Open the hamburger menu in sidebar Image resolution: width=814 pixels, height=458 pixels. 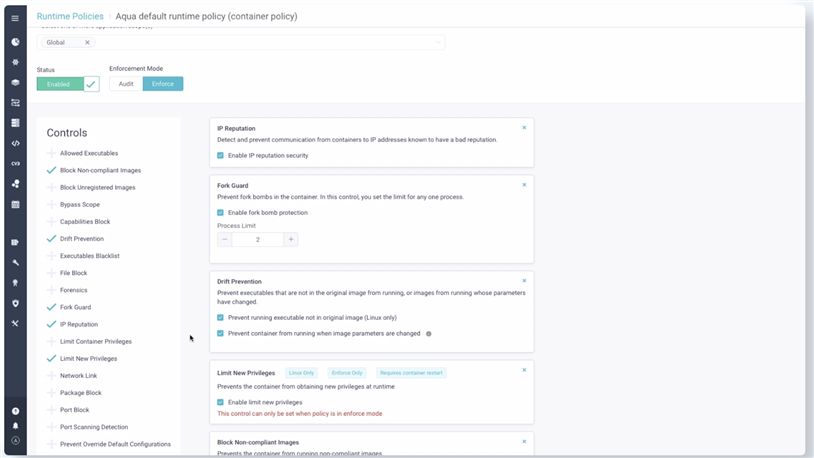15,18
